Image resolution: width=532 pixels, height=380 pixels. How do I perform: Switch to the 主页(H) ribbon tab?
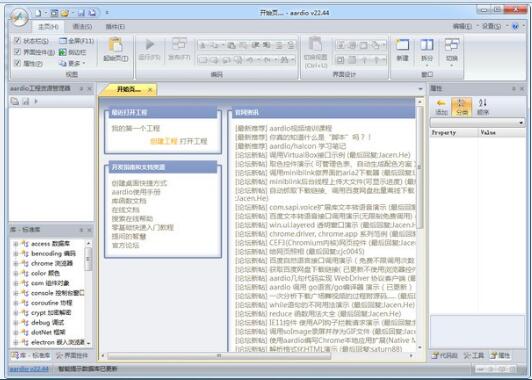48,26
